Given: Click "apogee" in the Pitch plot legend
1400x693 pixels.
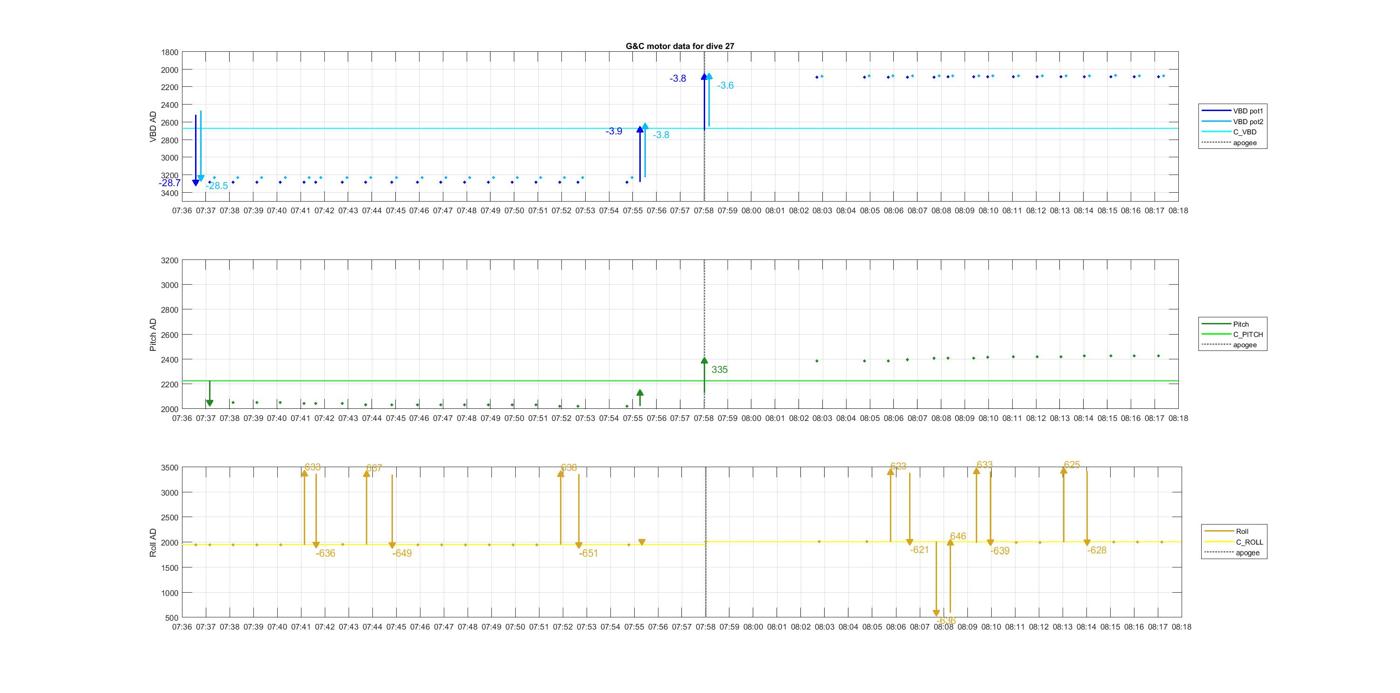Looking at the screenshot, I should 1230,345.
